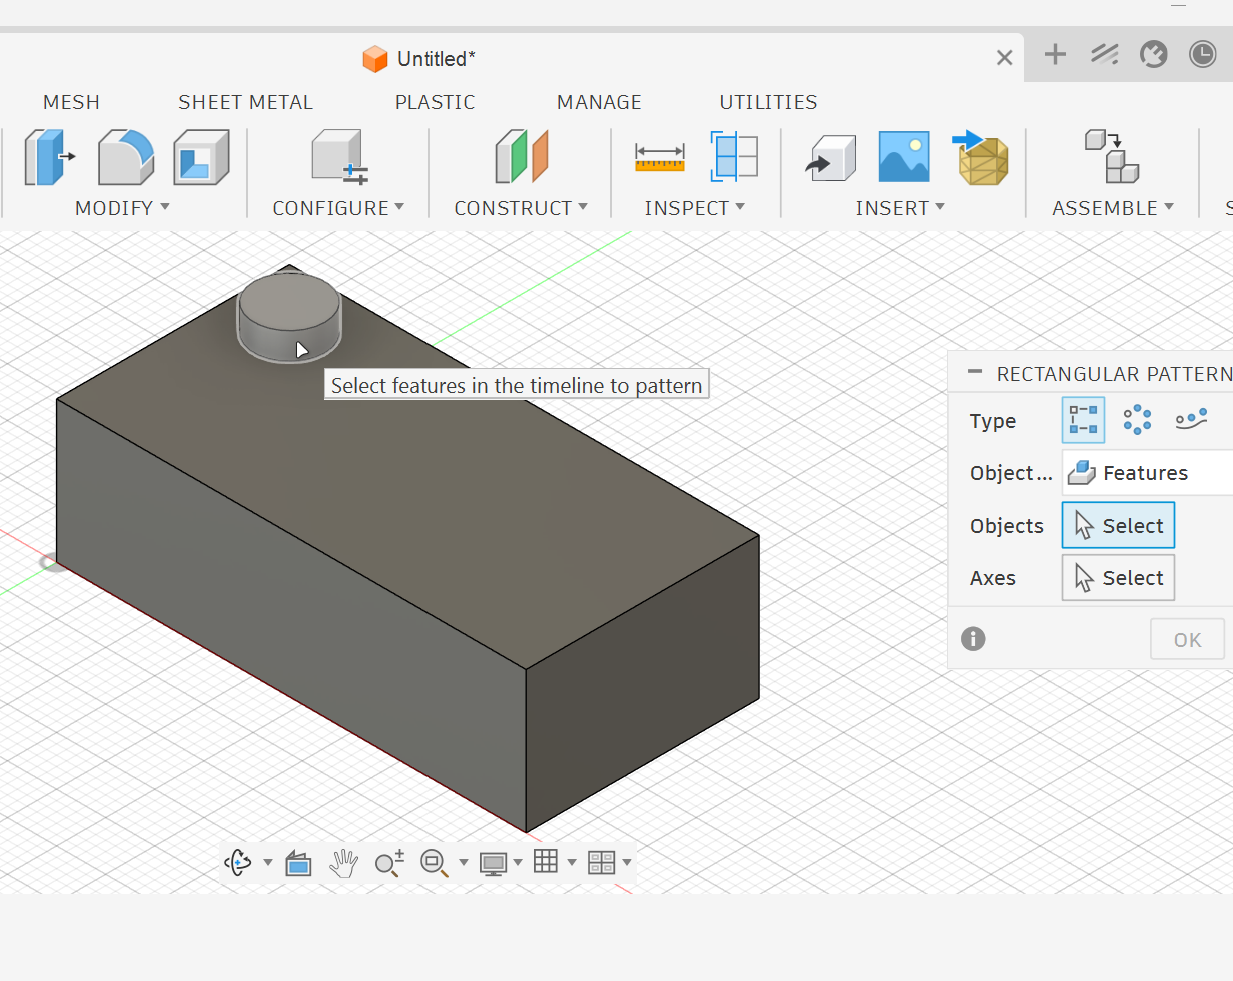Image resolution: width=1233 pixels, height=981 pixels.
Task: Switch to the UTILITIES tab
Action: [x=768, y=102]
